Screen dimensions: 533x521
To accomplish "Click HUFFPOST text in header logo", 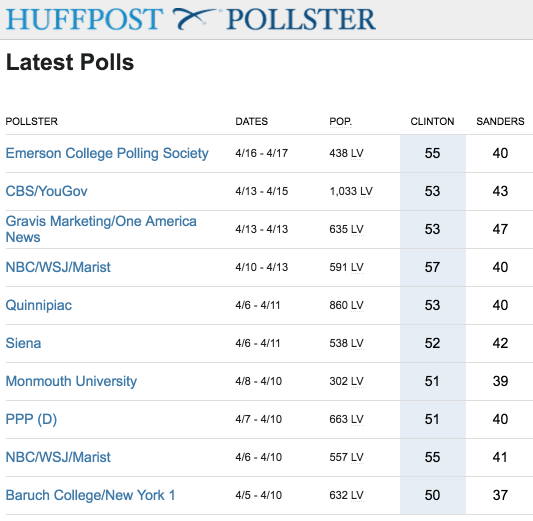I will [85, 19].
